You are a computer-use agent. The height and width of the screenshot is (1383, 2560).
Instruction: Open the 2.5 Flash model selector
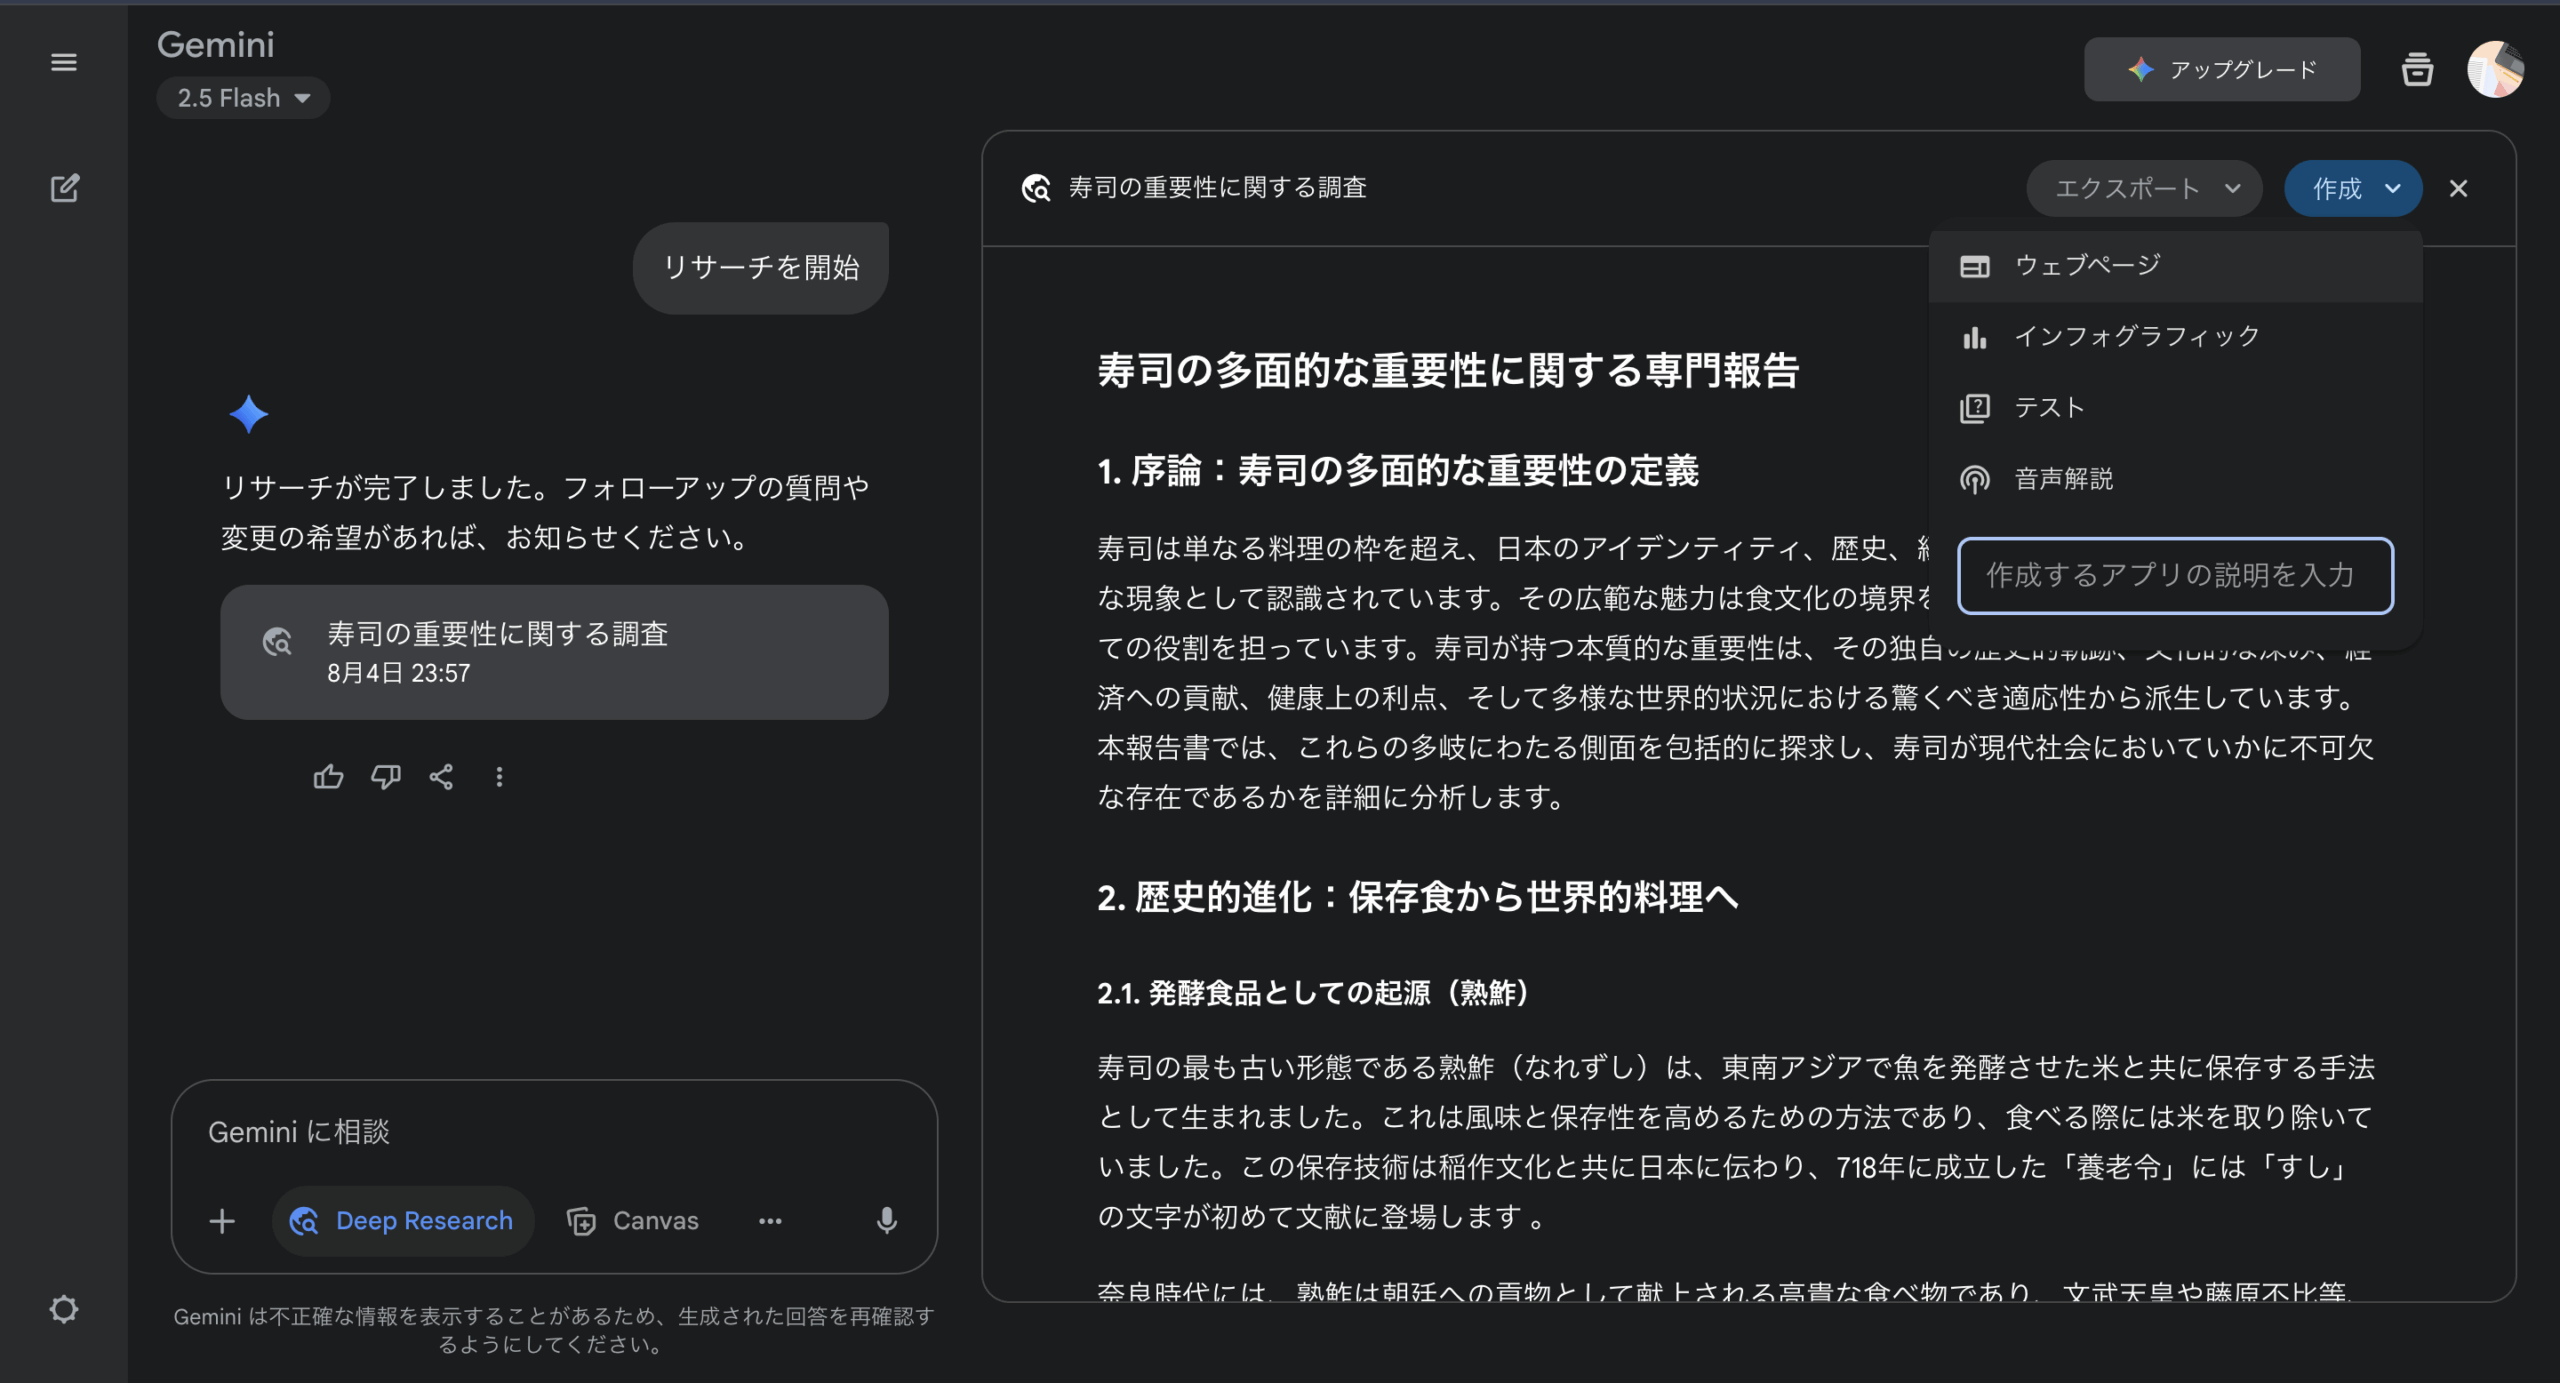tap(243, 98)
